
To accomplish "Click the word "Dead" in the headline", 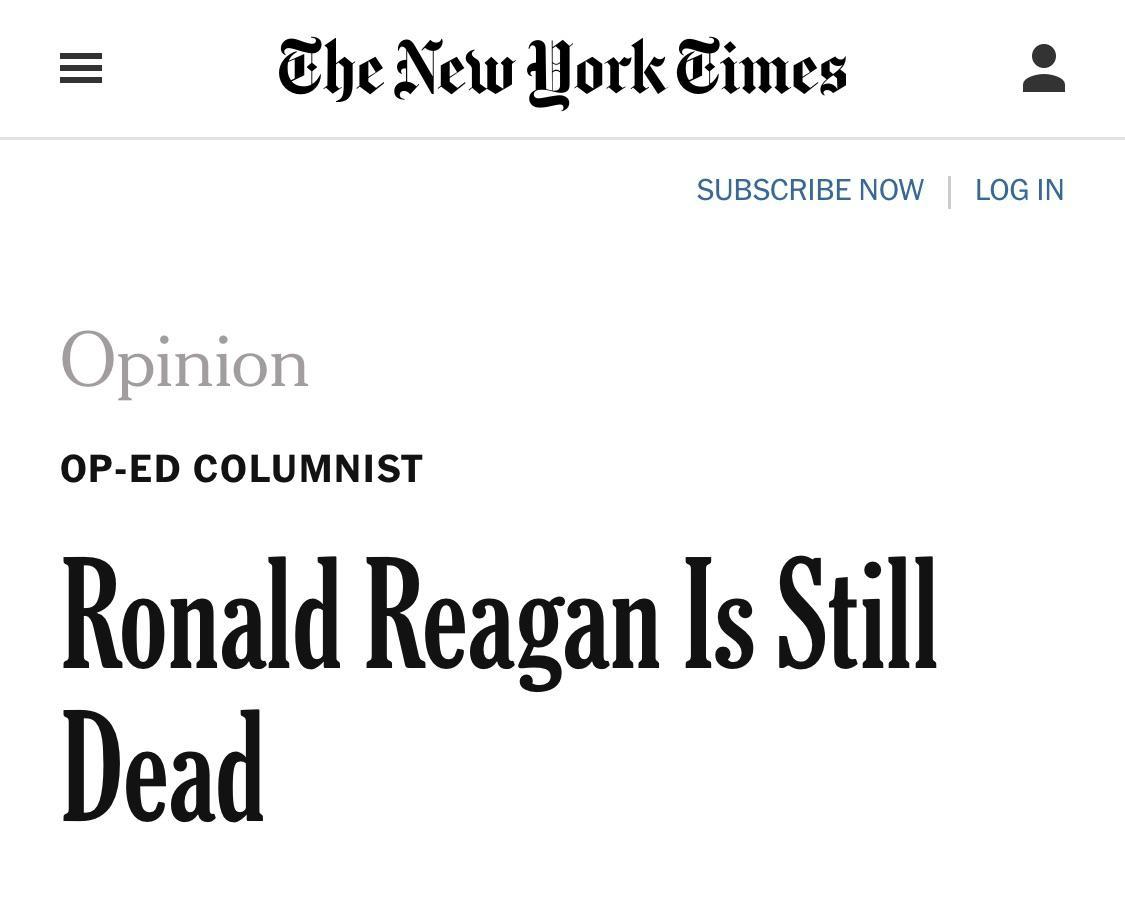I will 163,765.
